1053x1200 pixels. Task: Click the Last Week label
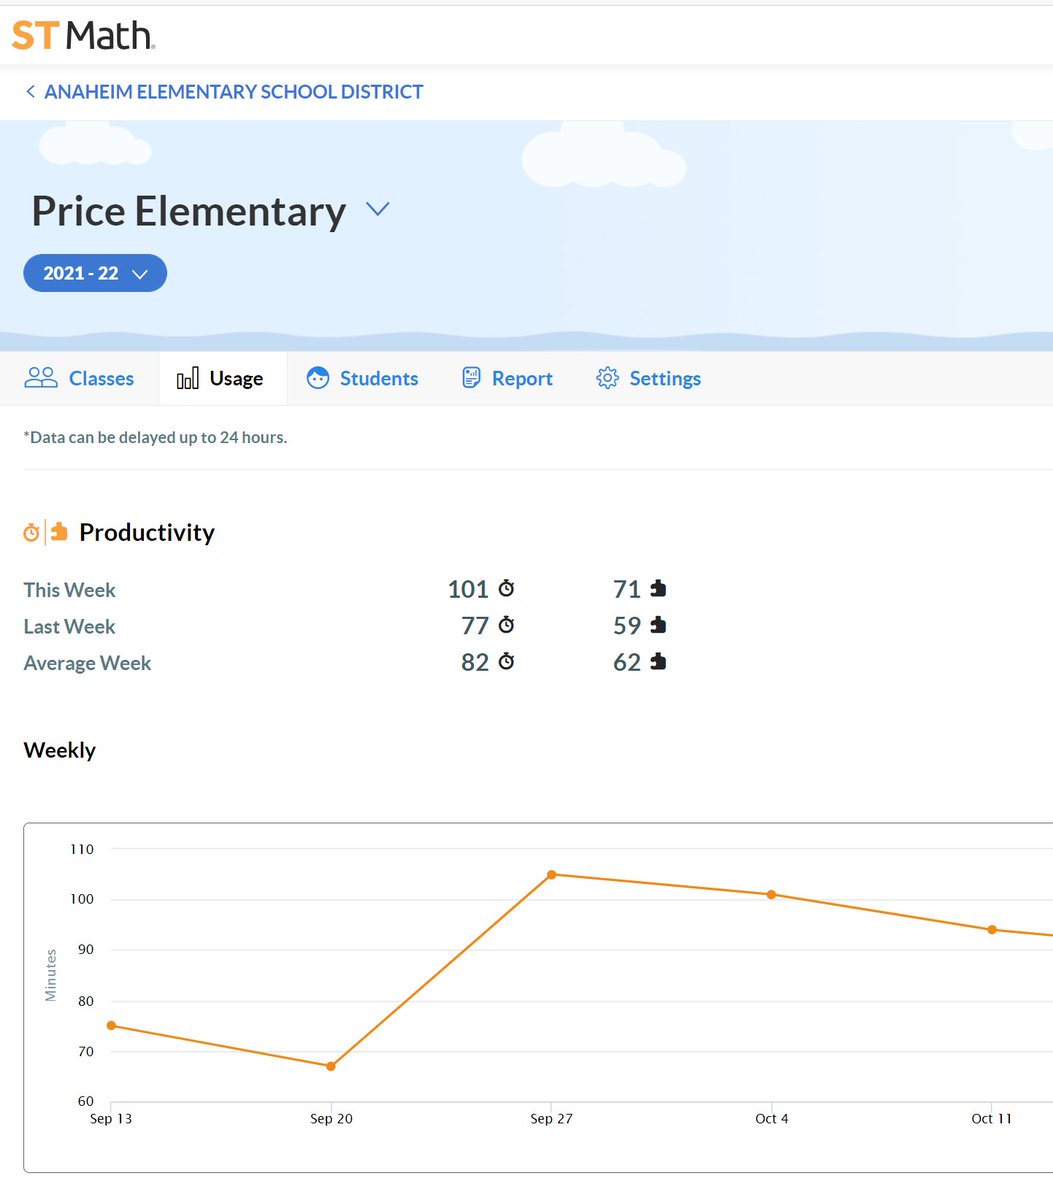tap(70, 627)
